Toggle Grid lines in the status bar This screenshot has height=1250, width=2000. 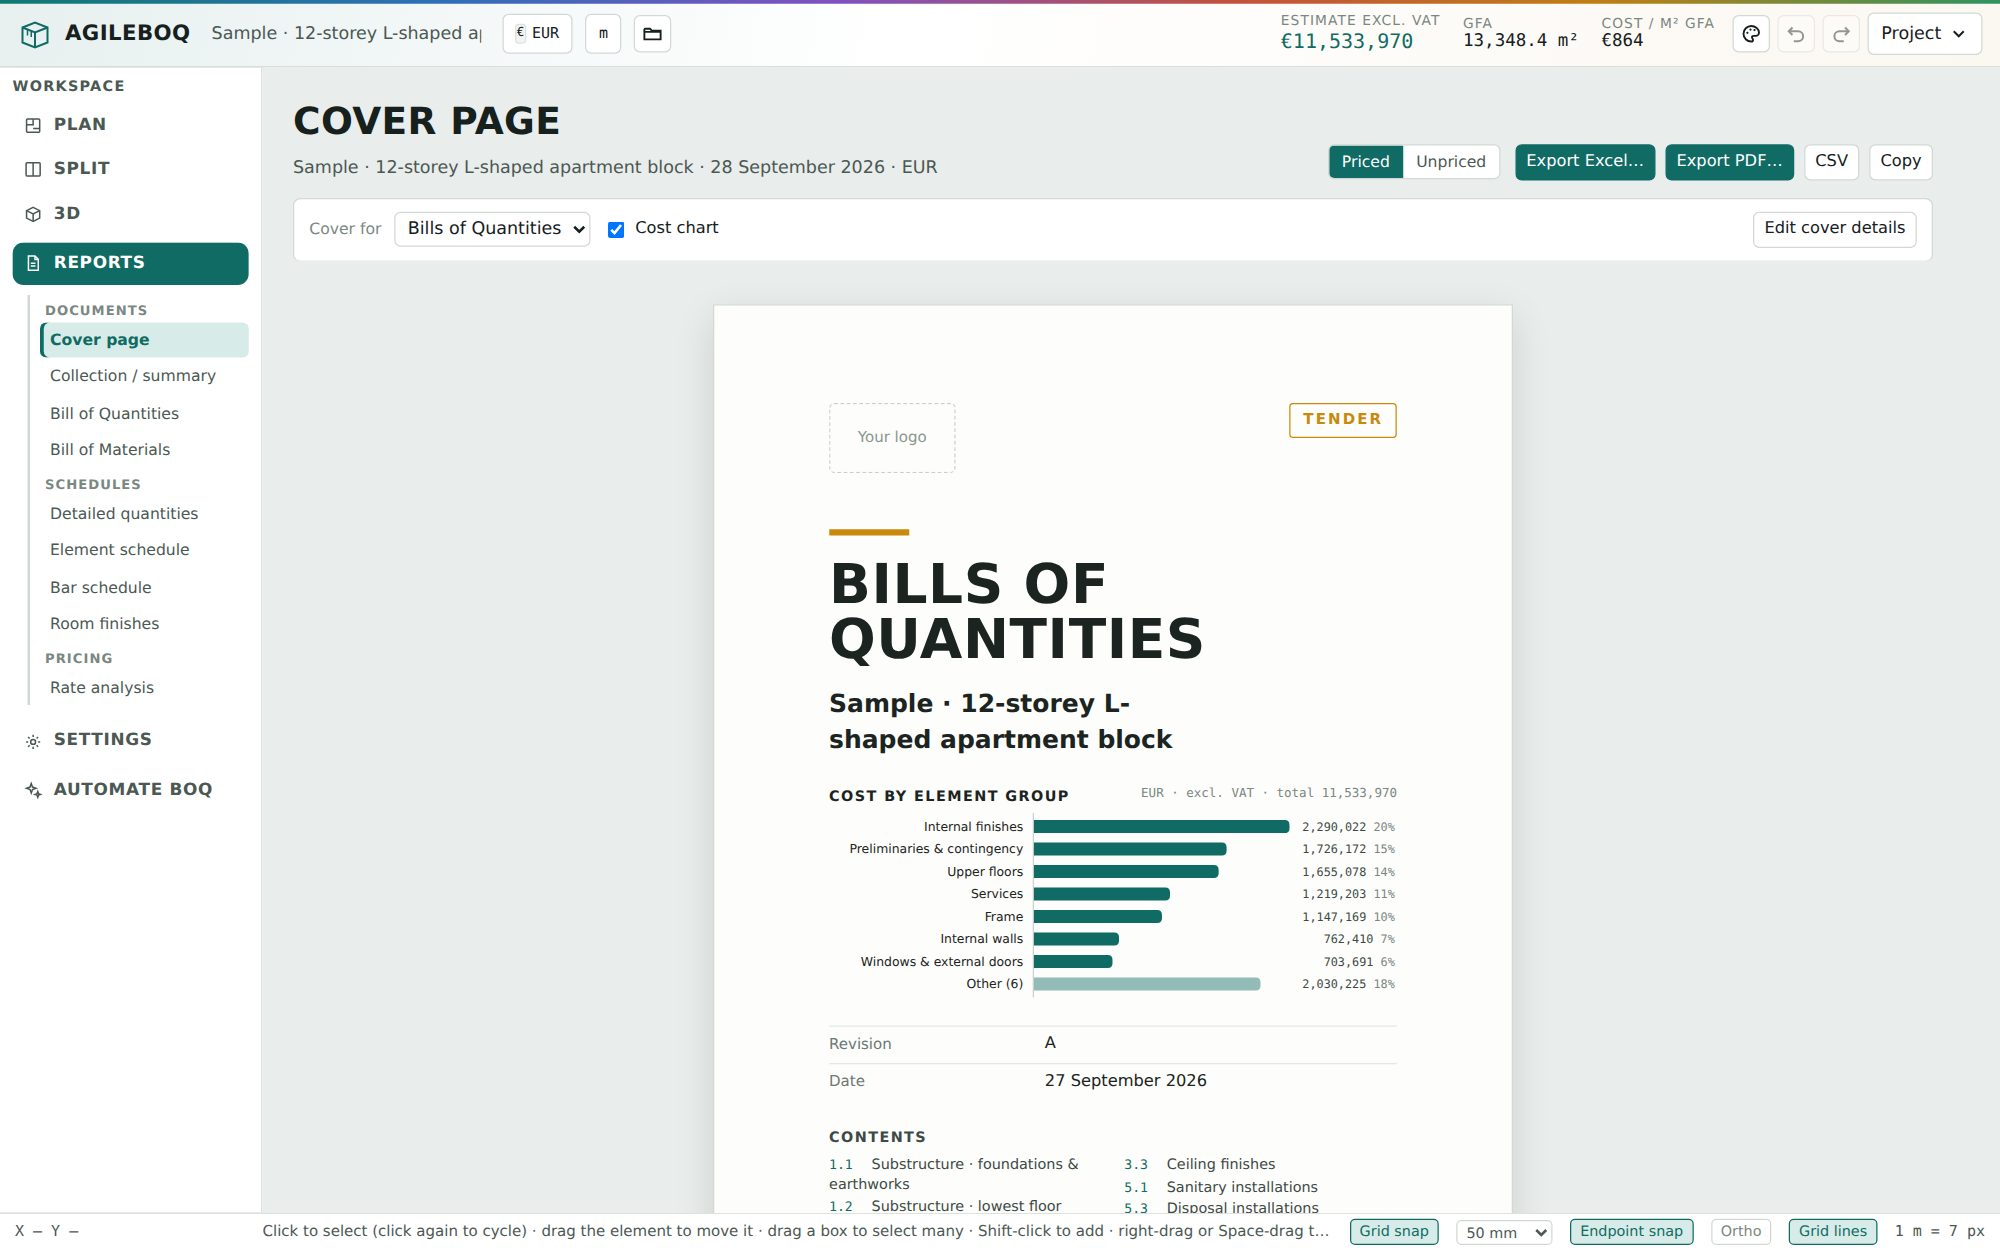tap(1832, 1231)
